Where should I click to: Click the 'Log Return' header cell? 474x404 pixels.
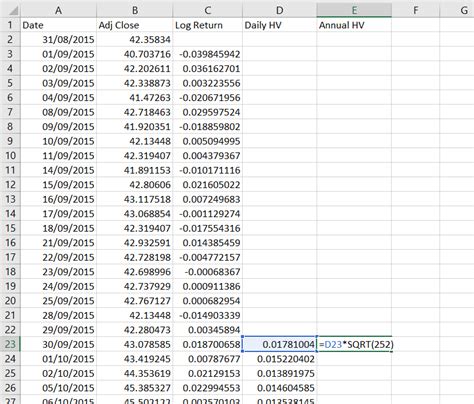(208, 25)
